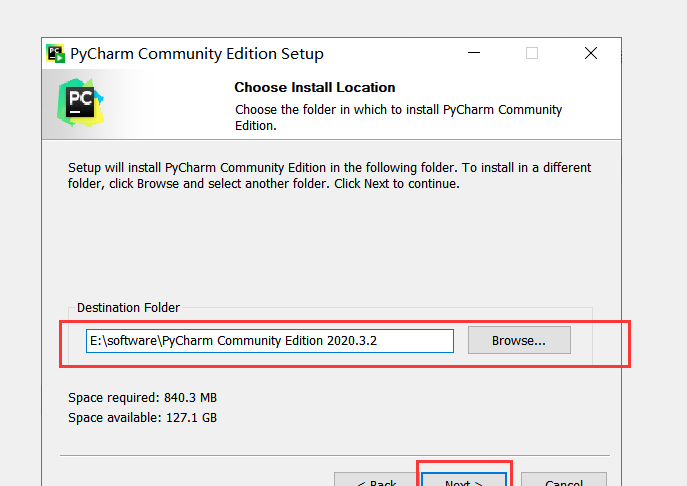Click the "PyCharm Community Edition Setup" window title
This screenshot has height=486, width=687.
pos(197,54)
